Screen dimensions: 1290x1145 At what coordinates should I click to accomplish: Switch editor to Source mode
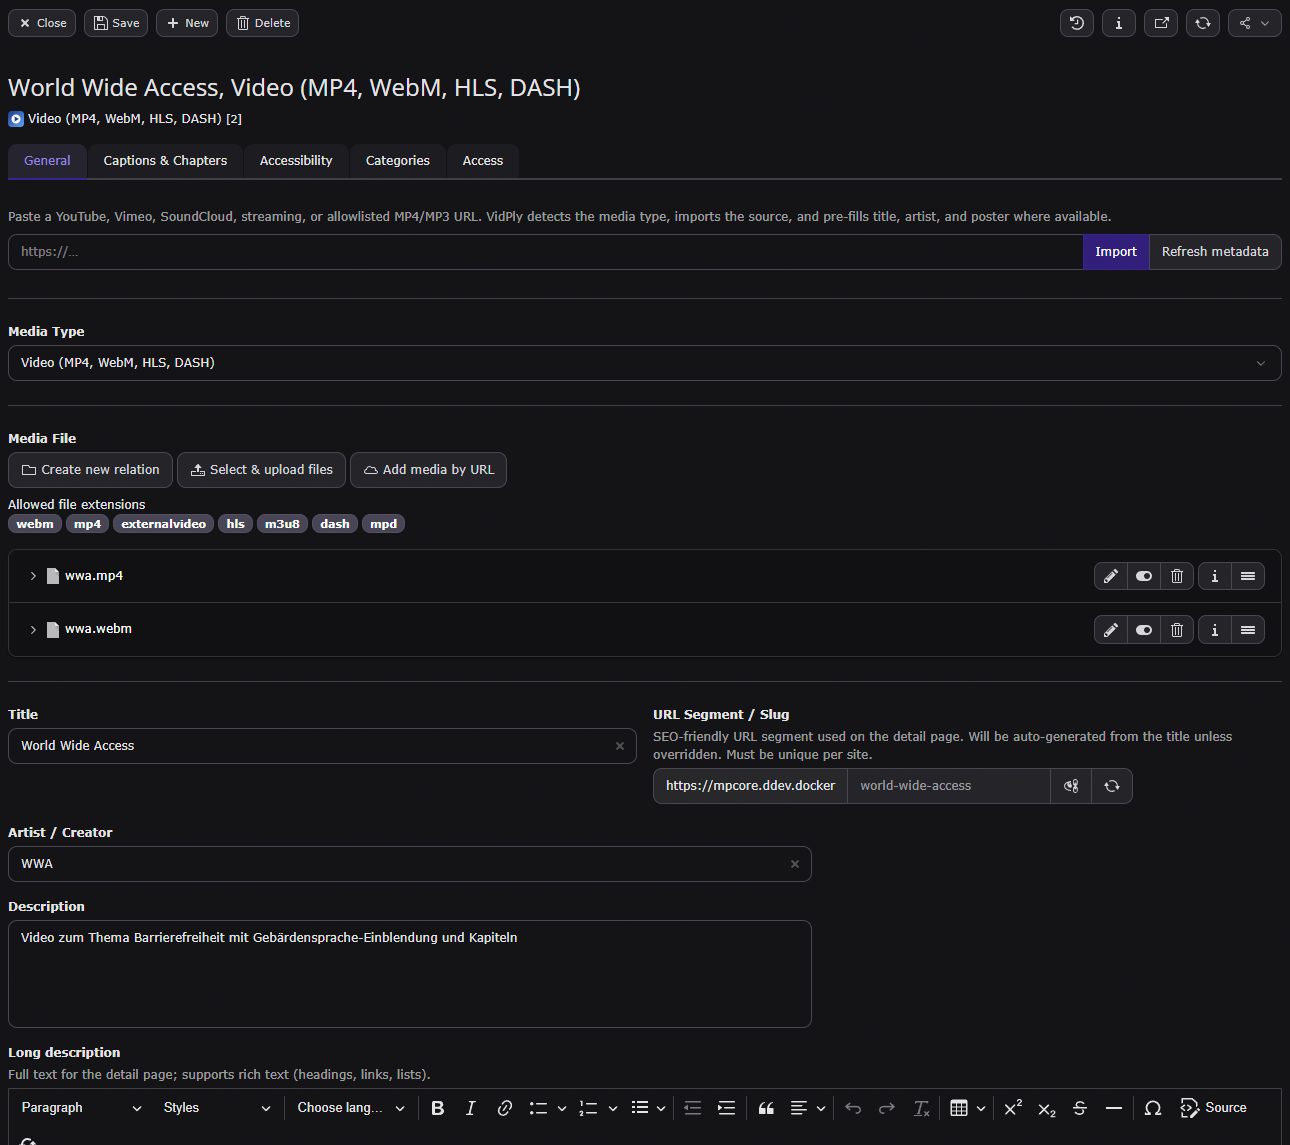coord(1214,1108)
